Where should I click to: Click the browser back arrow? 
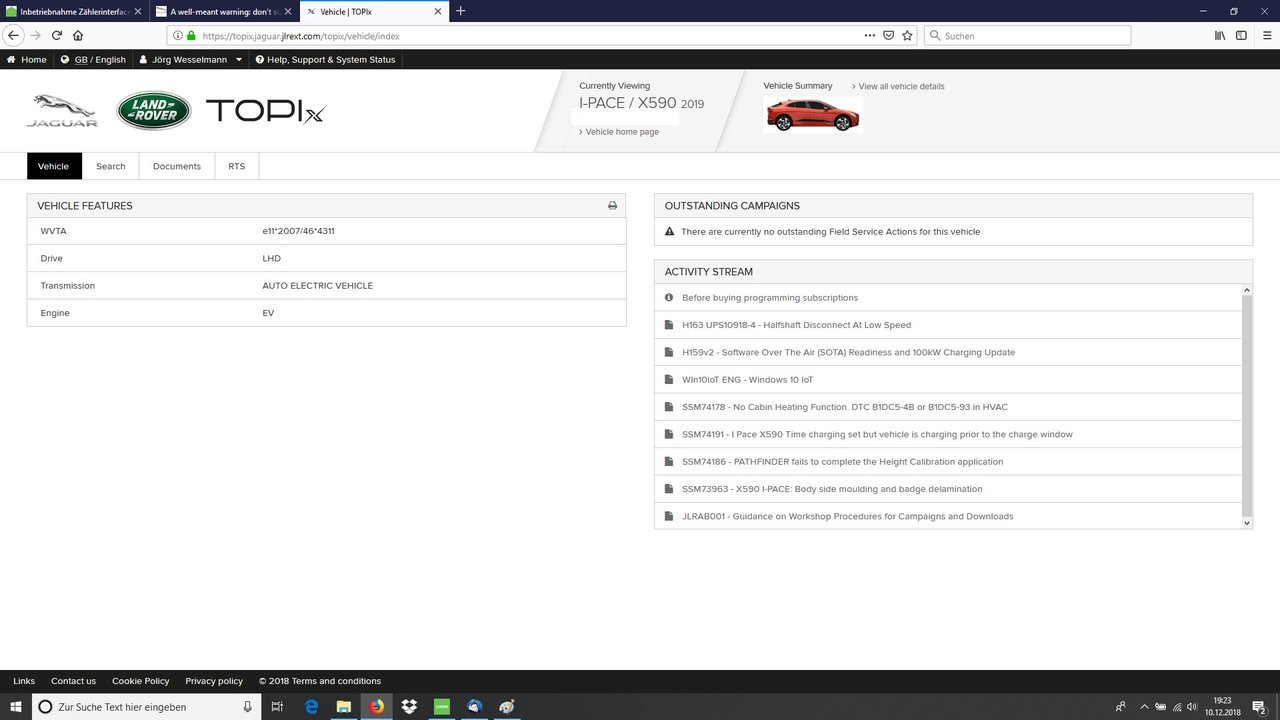click(x=13, y=35)
